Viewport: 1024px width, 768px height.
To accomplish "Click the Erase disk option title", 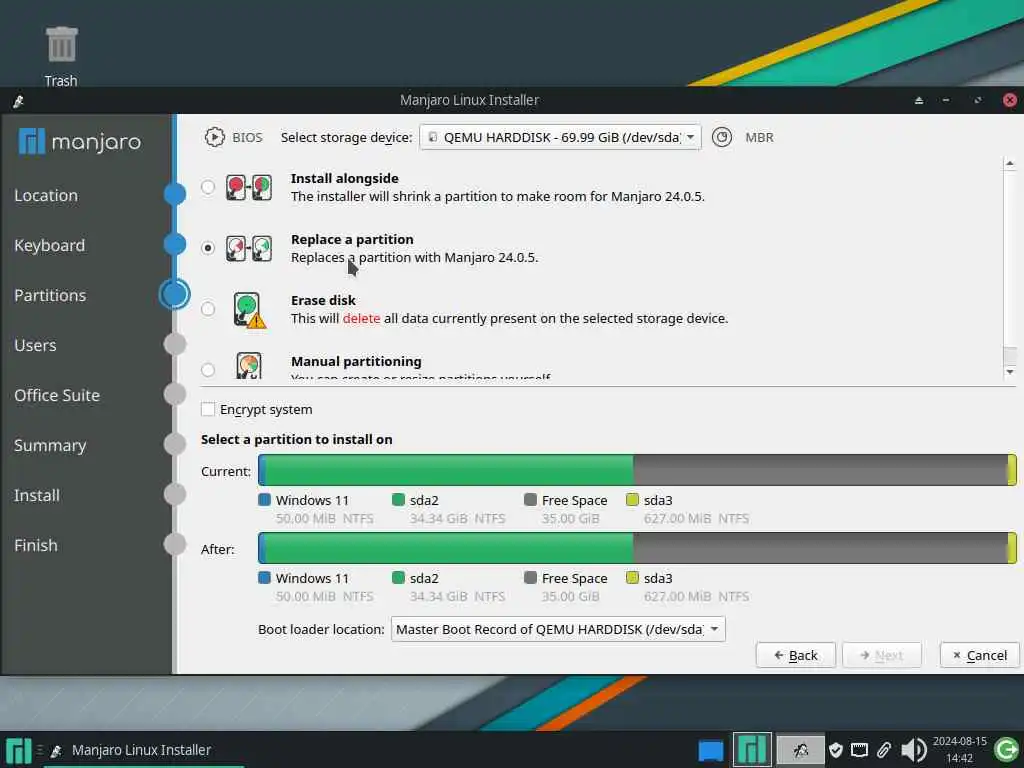I will coord(323,300).
